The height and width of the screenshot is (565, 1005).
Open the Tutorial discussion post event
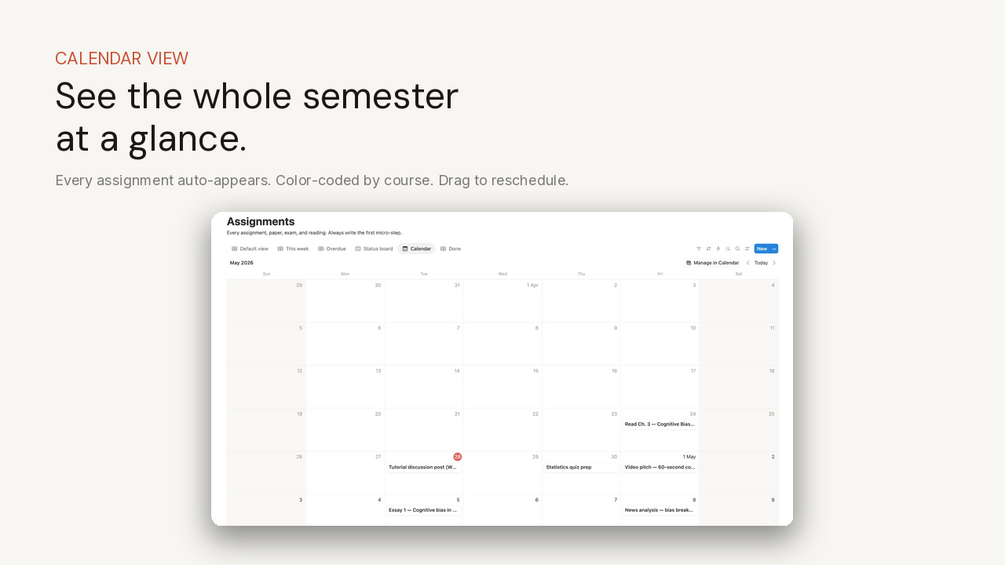pyautogui.click(x=423, y=467)
